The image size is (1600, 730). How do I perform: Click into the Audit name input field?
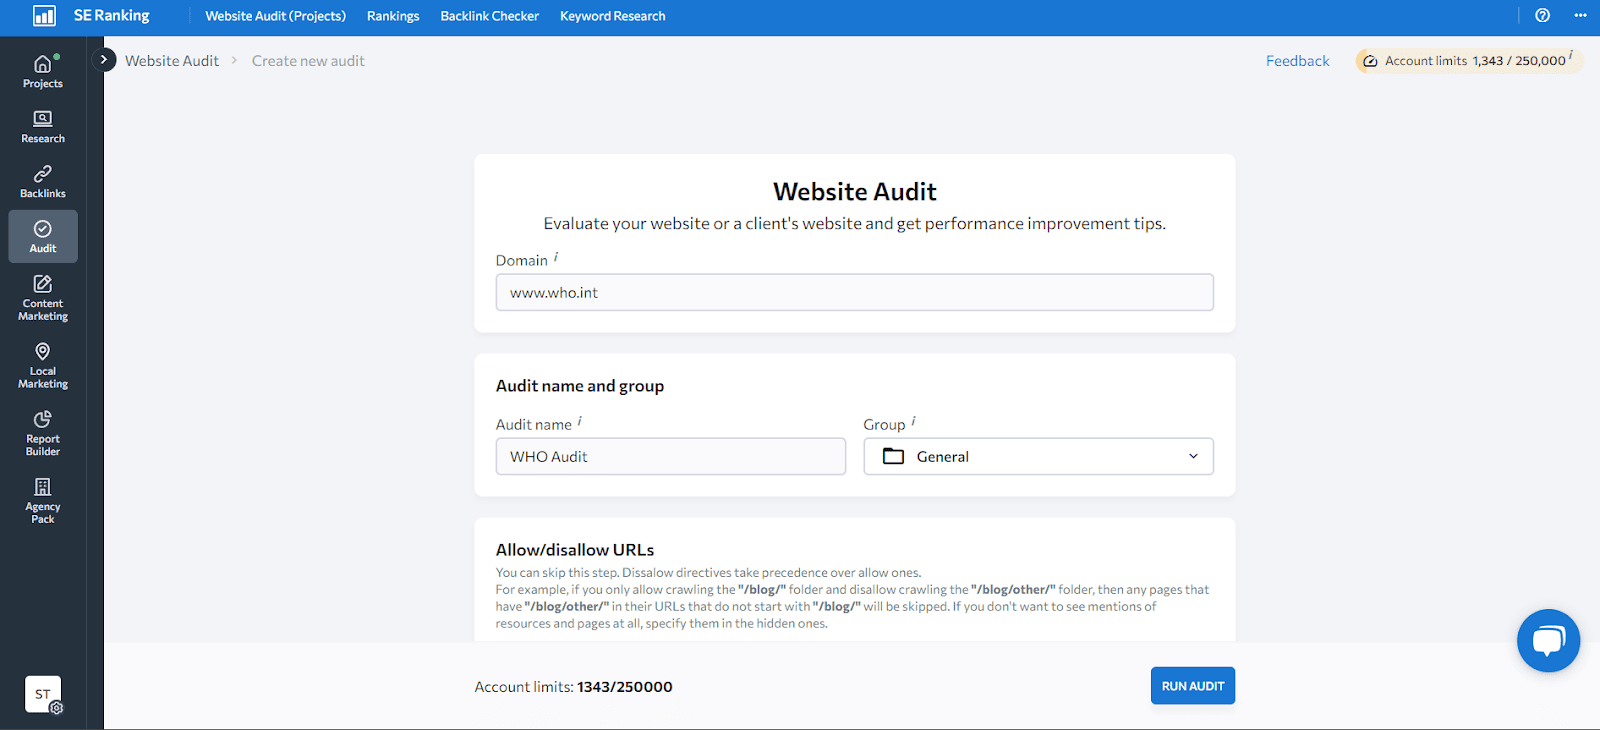coord(671,456)
